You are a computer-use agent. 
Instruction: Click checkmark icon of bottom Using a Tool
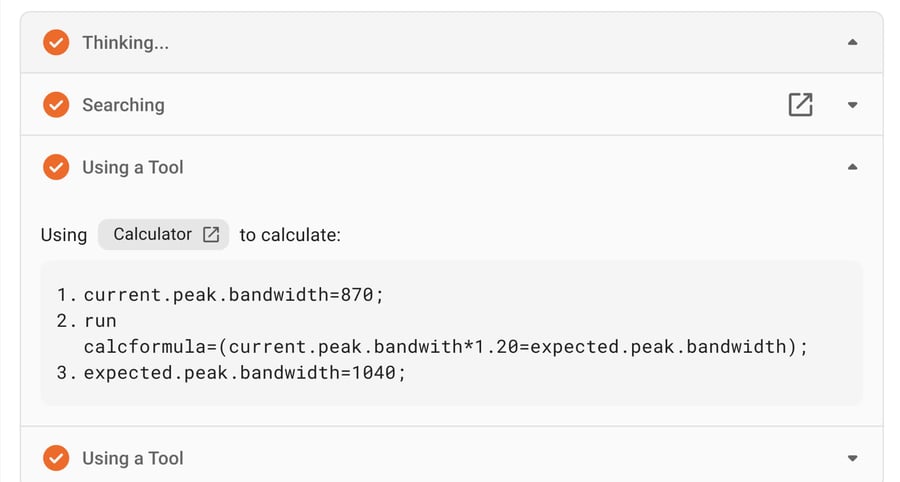[x=56, y=458]
